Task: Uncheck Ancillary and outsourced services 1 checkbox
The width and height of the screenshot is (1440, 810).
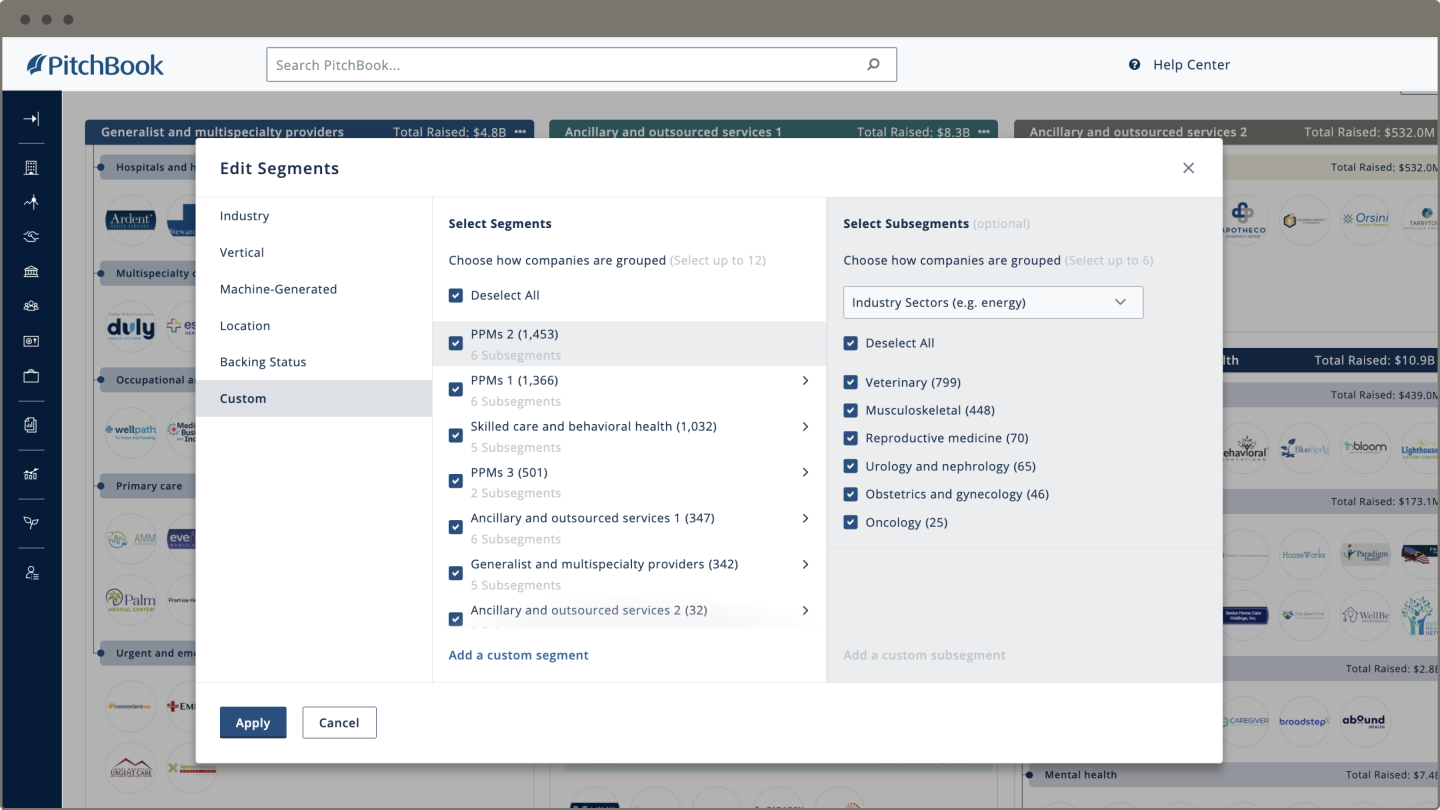Action: [456, 527]
